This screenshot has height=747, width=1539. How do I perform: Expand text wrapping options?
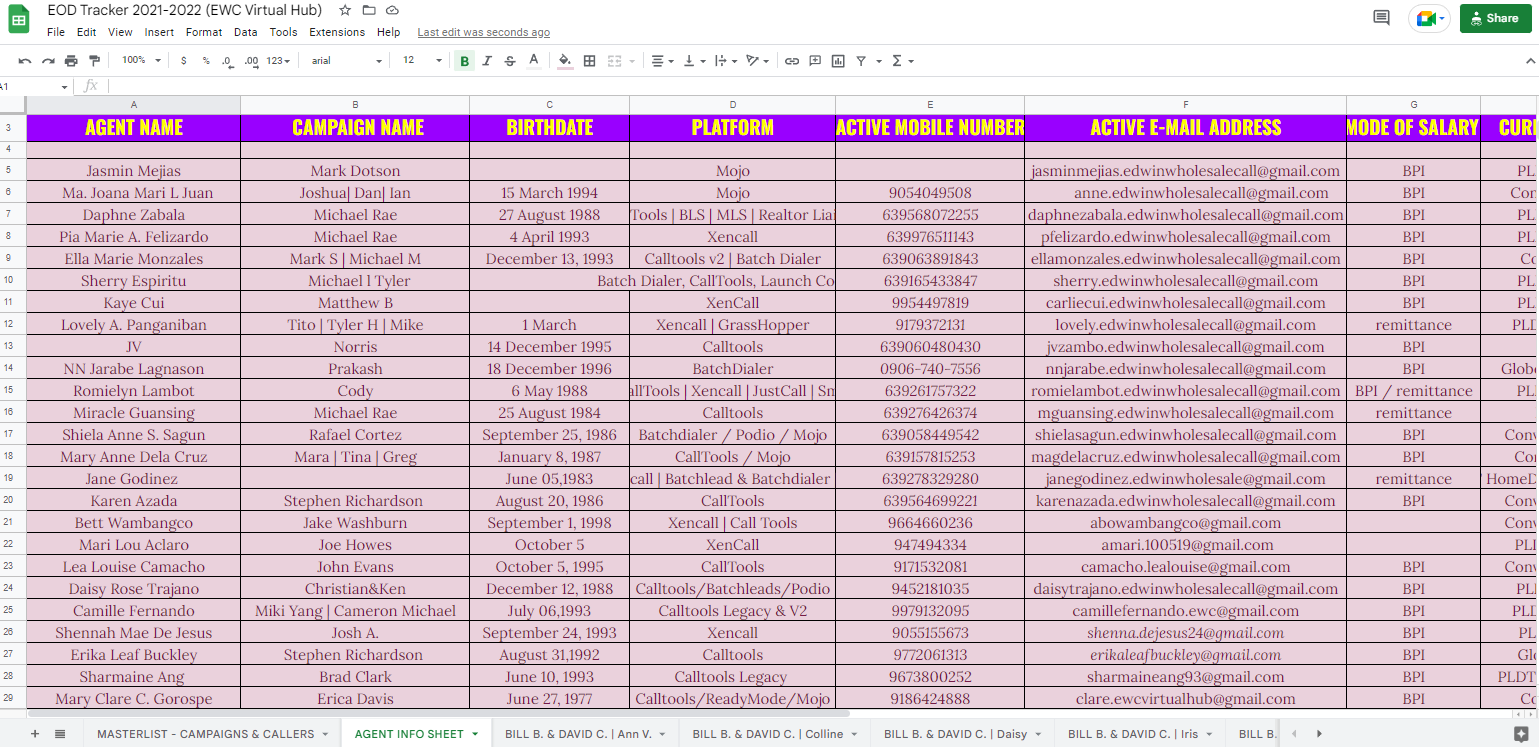coord(724,61)
